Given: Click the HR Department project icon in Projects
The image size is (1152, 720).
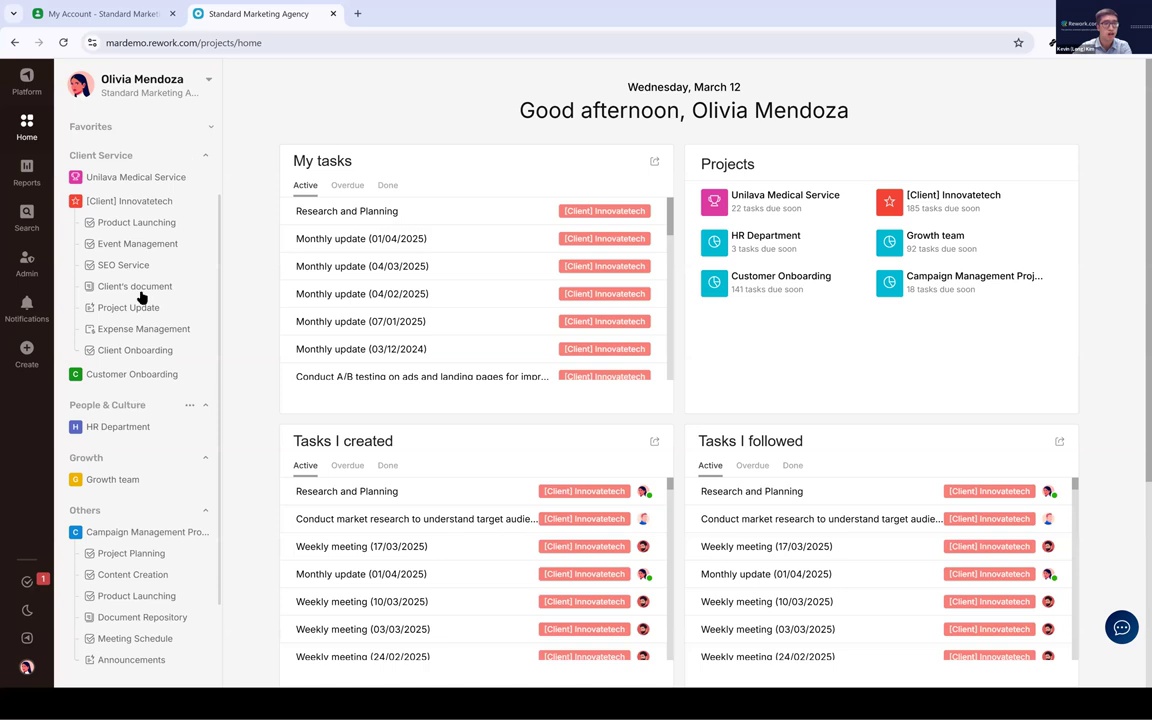Looking at the screenshot, I should [714, 242].
